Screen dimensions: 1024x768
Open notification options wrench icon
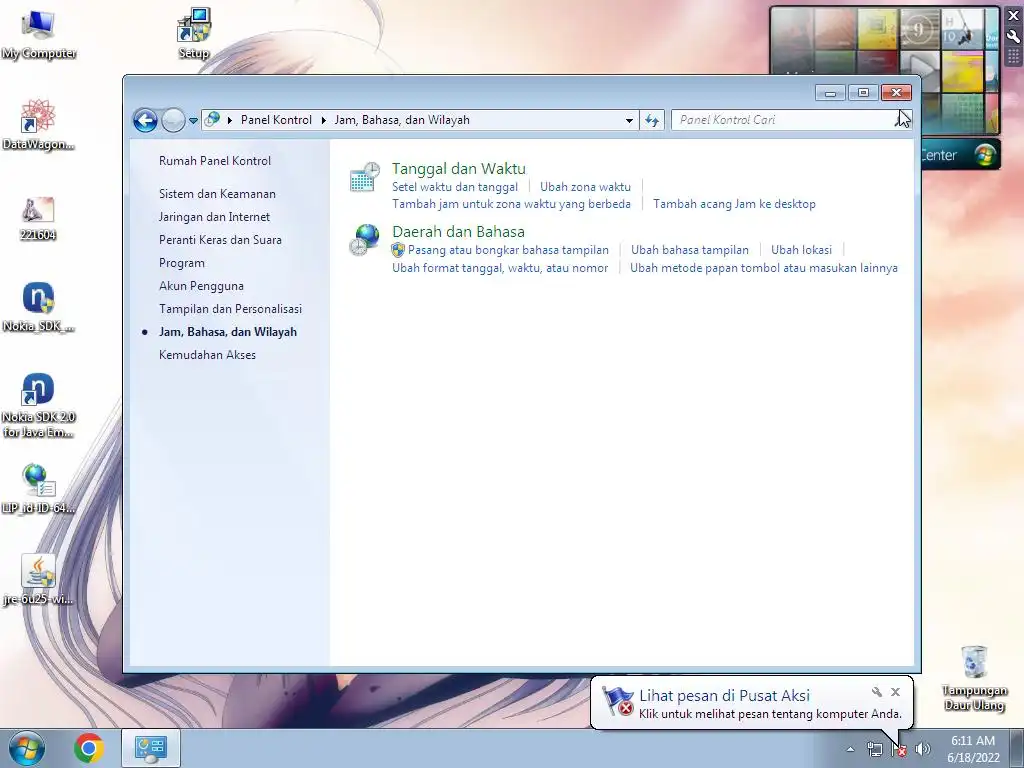click(x=877, y=692)
